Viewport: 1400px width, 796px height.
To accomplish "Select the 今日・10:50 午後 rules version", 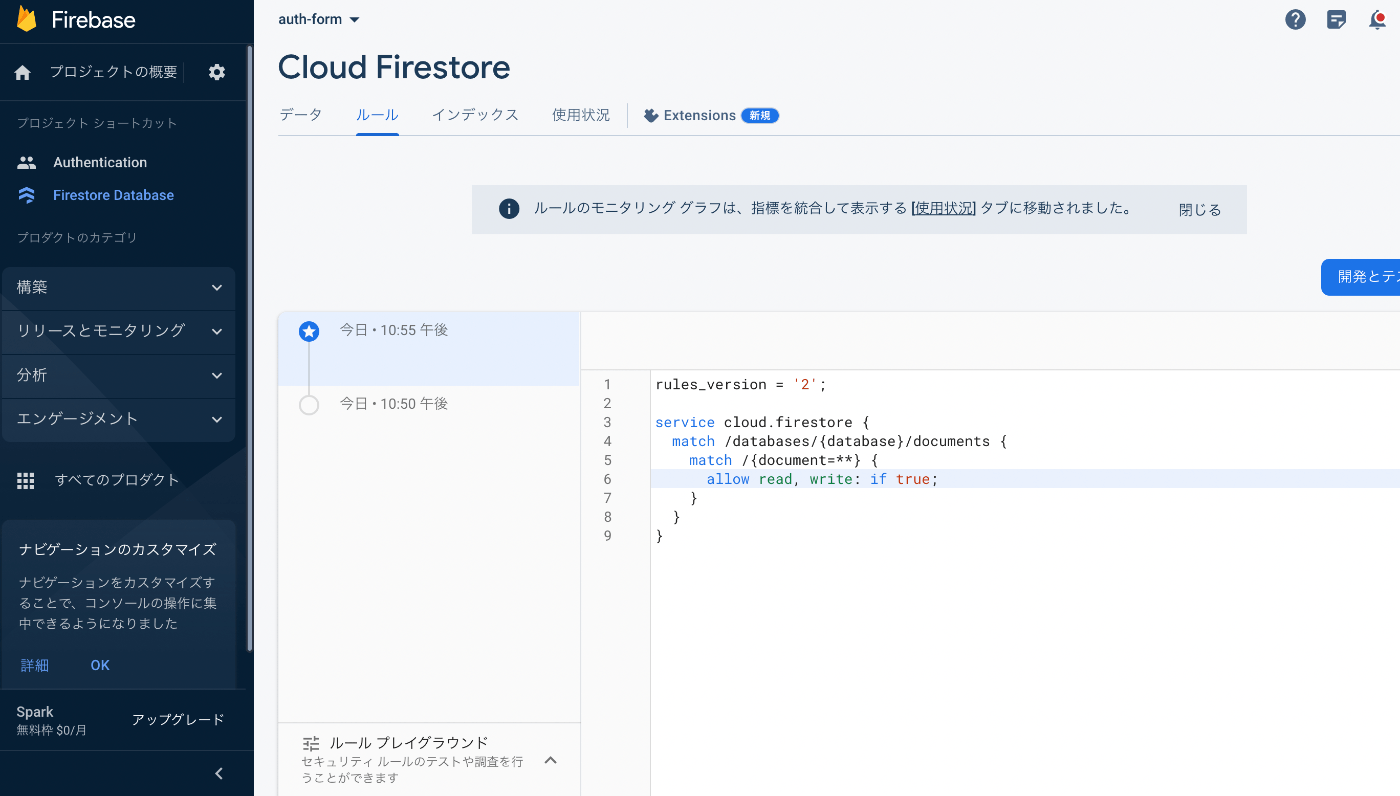I will pyautogui.click(x=393, y=403).
